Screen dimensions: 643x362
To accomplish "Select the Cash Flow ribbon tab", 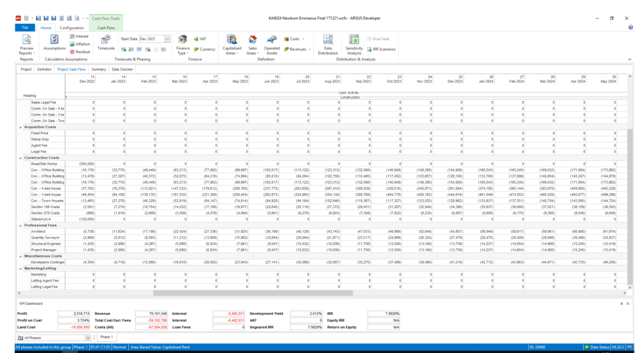I will 106,27.
